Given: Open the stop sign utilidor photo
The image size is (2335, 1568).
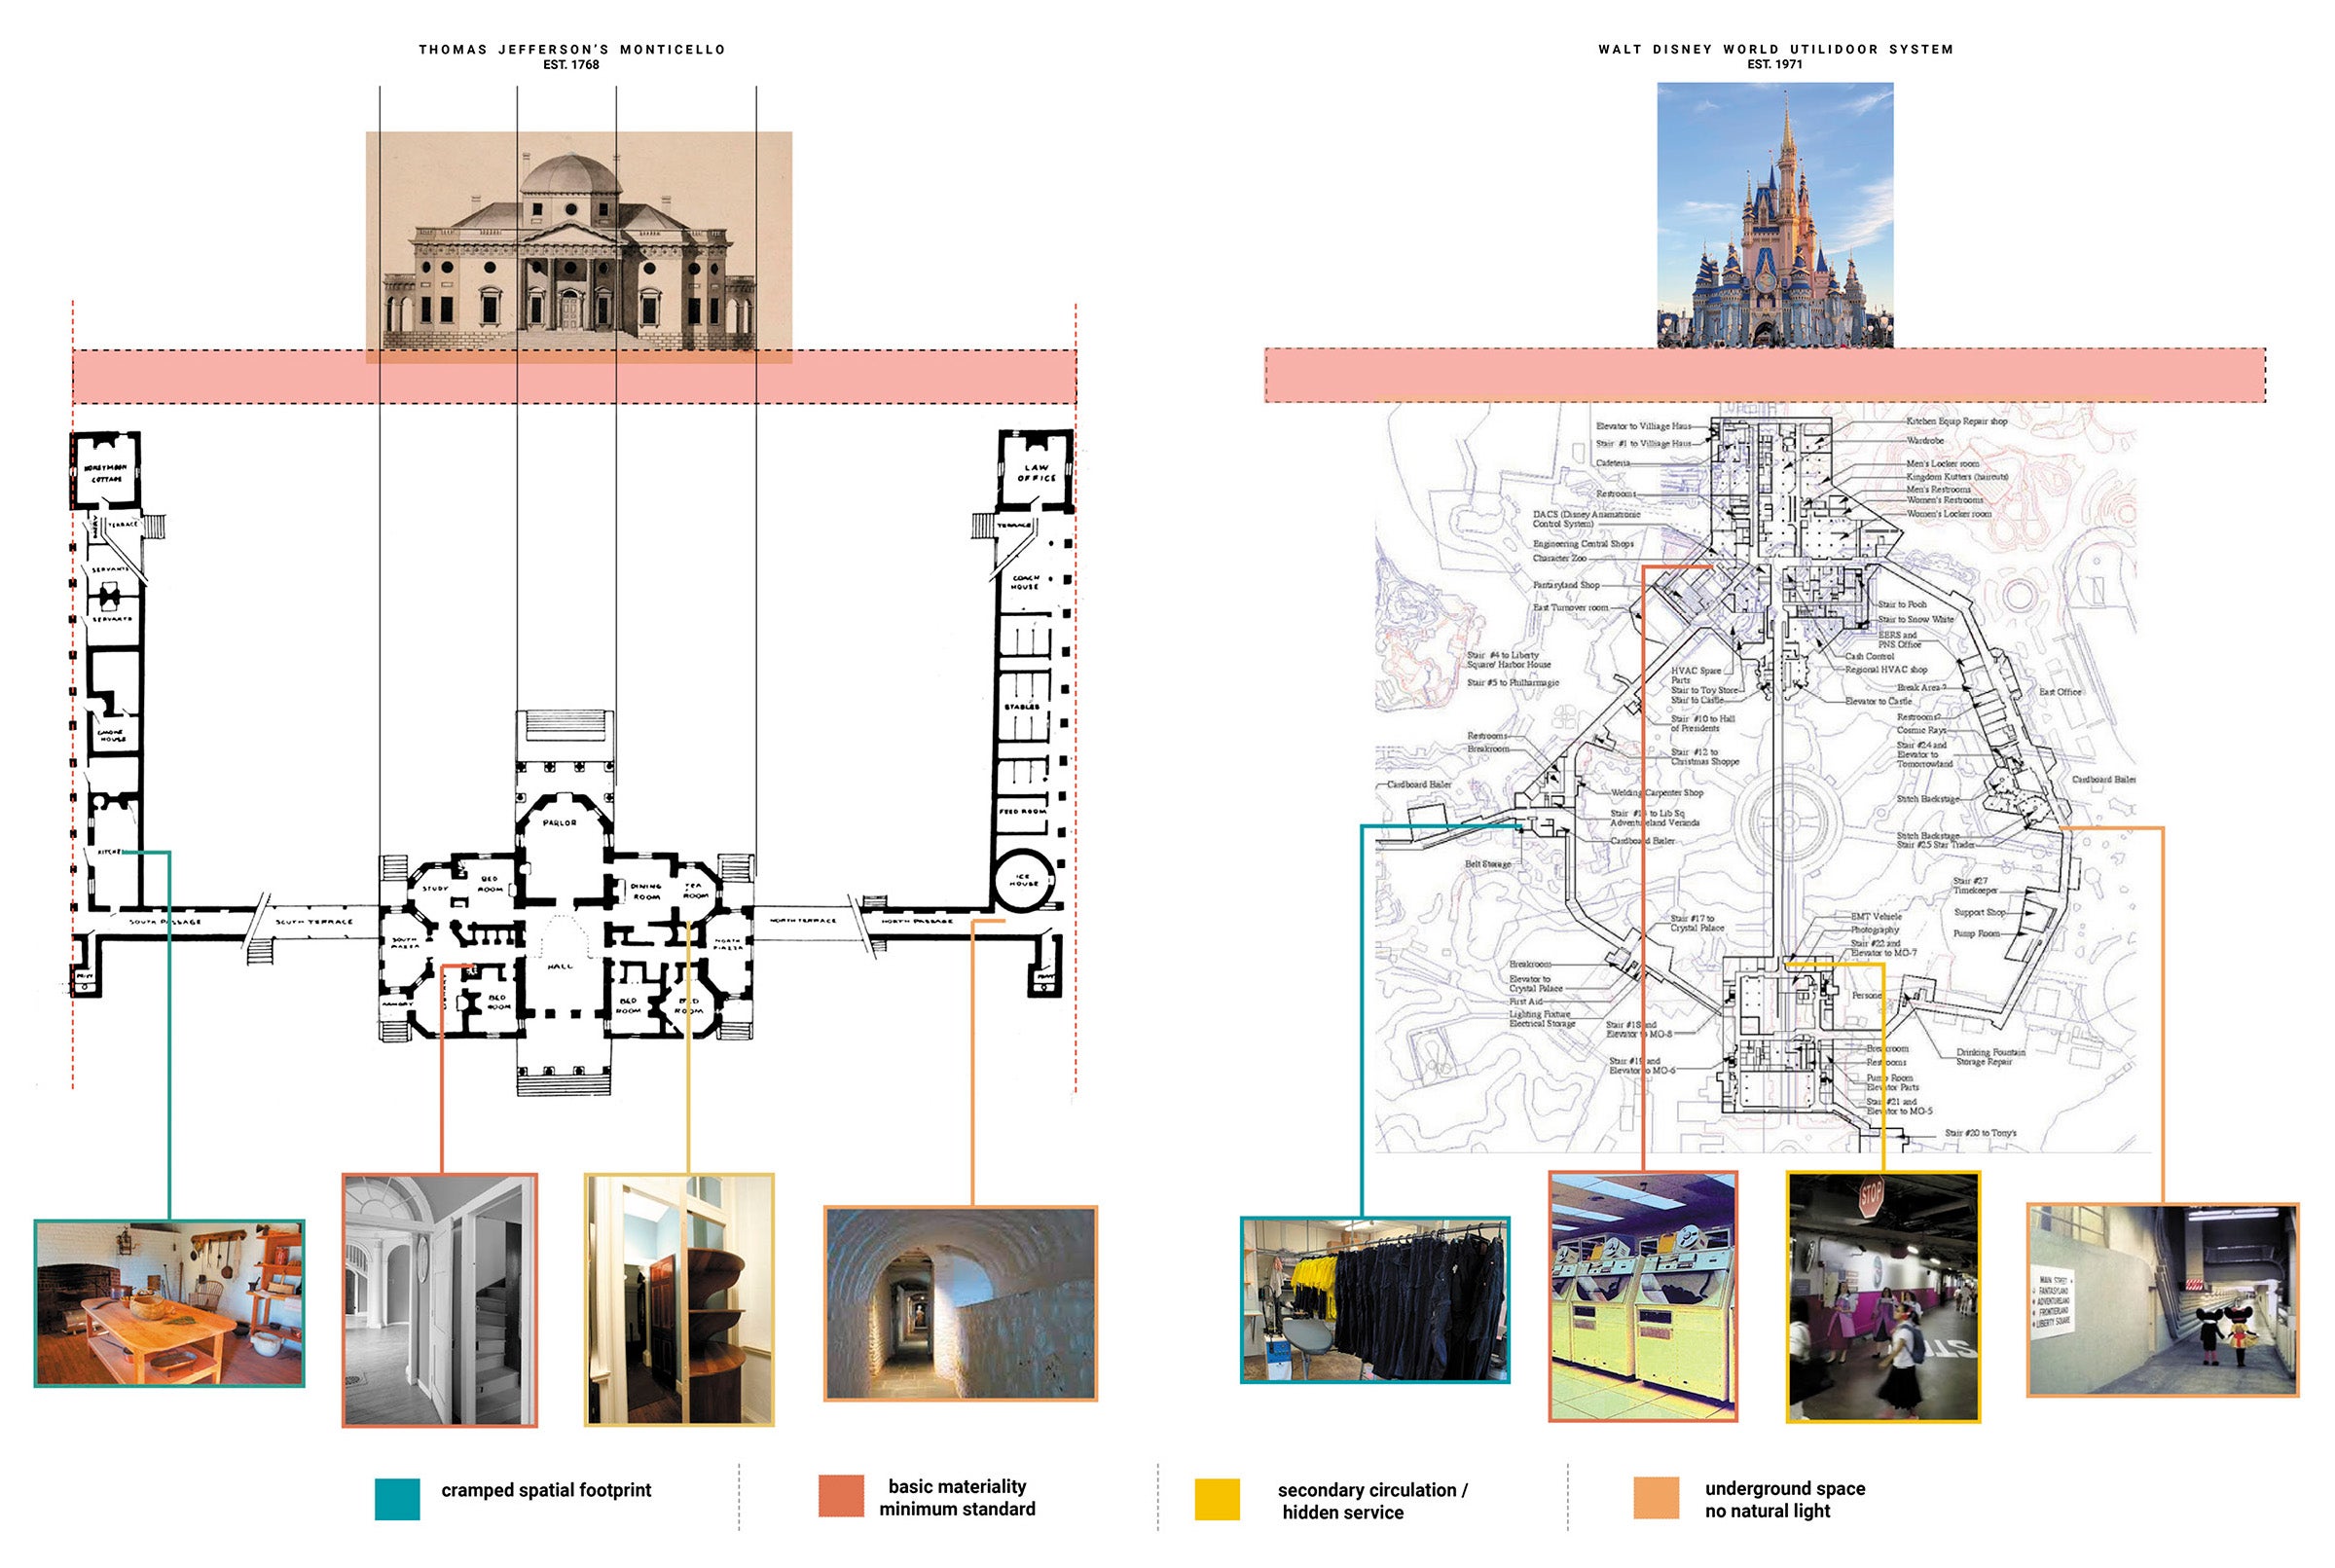Looking at the screenshot, I should click(1883, 1296).
